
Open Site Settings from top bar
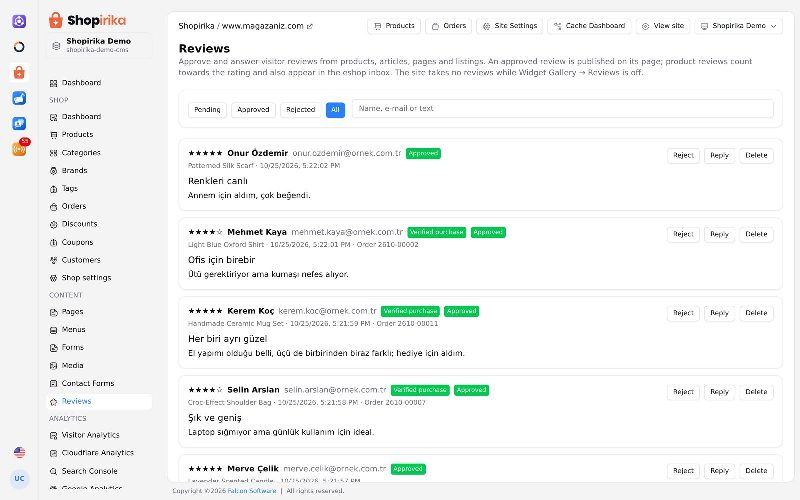point(510,26)
